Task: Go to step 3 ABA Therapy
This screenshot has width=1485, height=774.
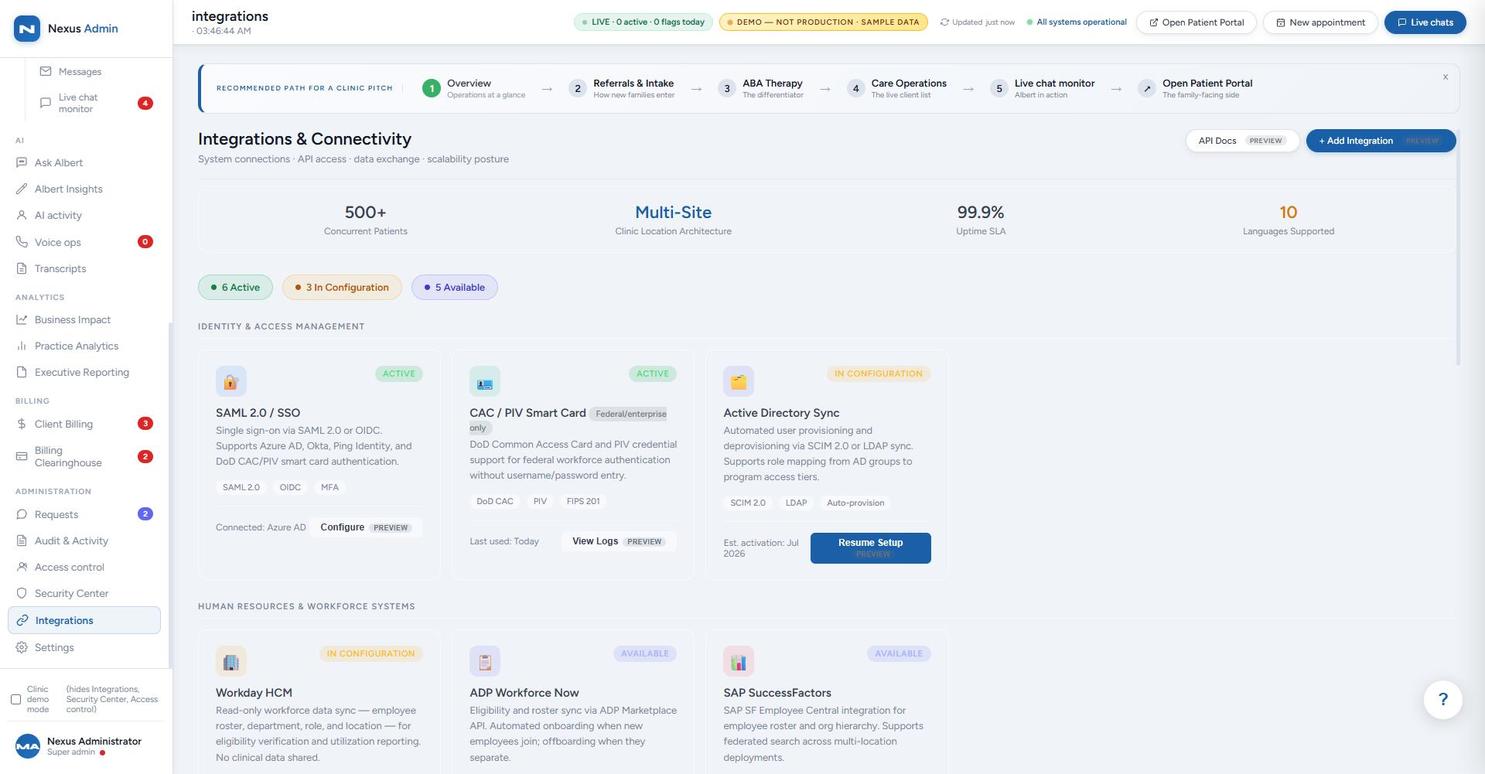Action: pos(761,88)
